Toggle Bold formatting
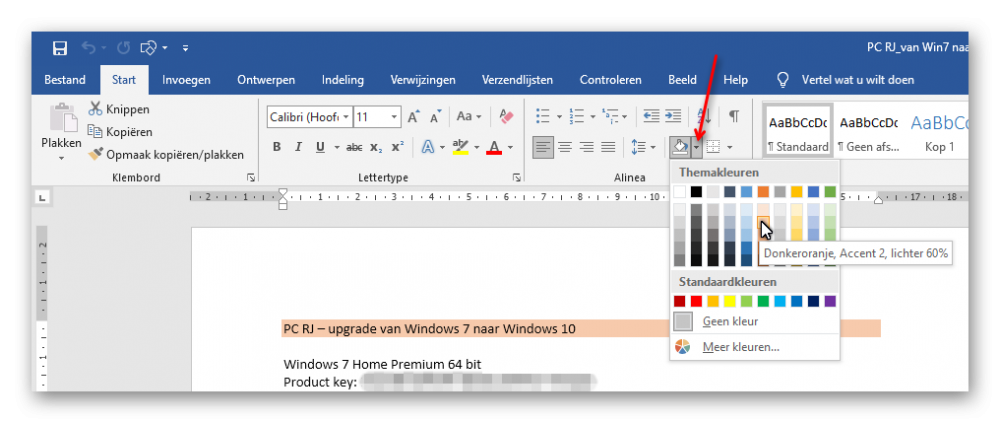This screenshot has height=423, width=1000. click(x=277, y=147)
